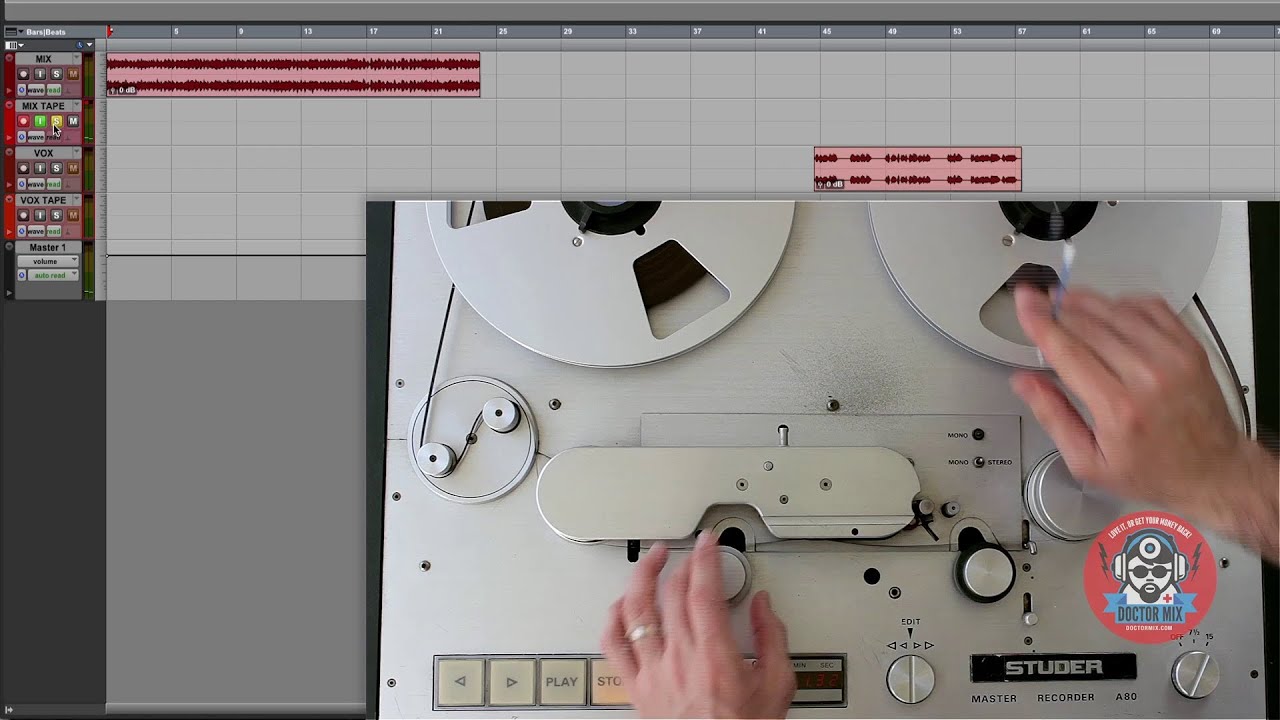1280x720 pixels.
Task: Unsolo the MIX TAPE track
Action: pyautogui.click(x=57, y=121)
